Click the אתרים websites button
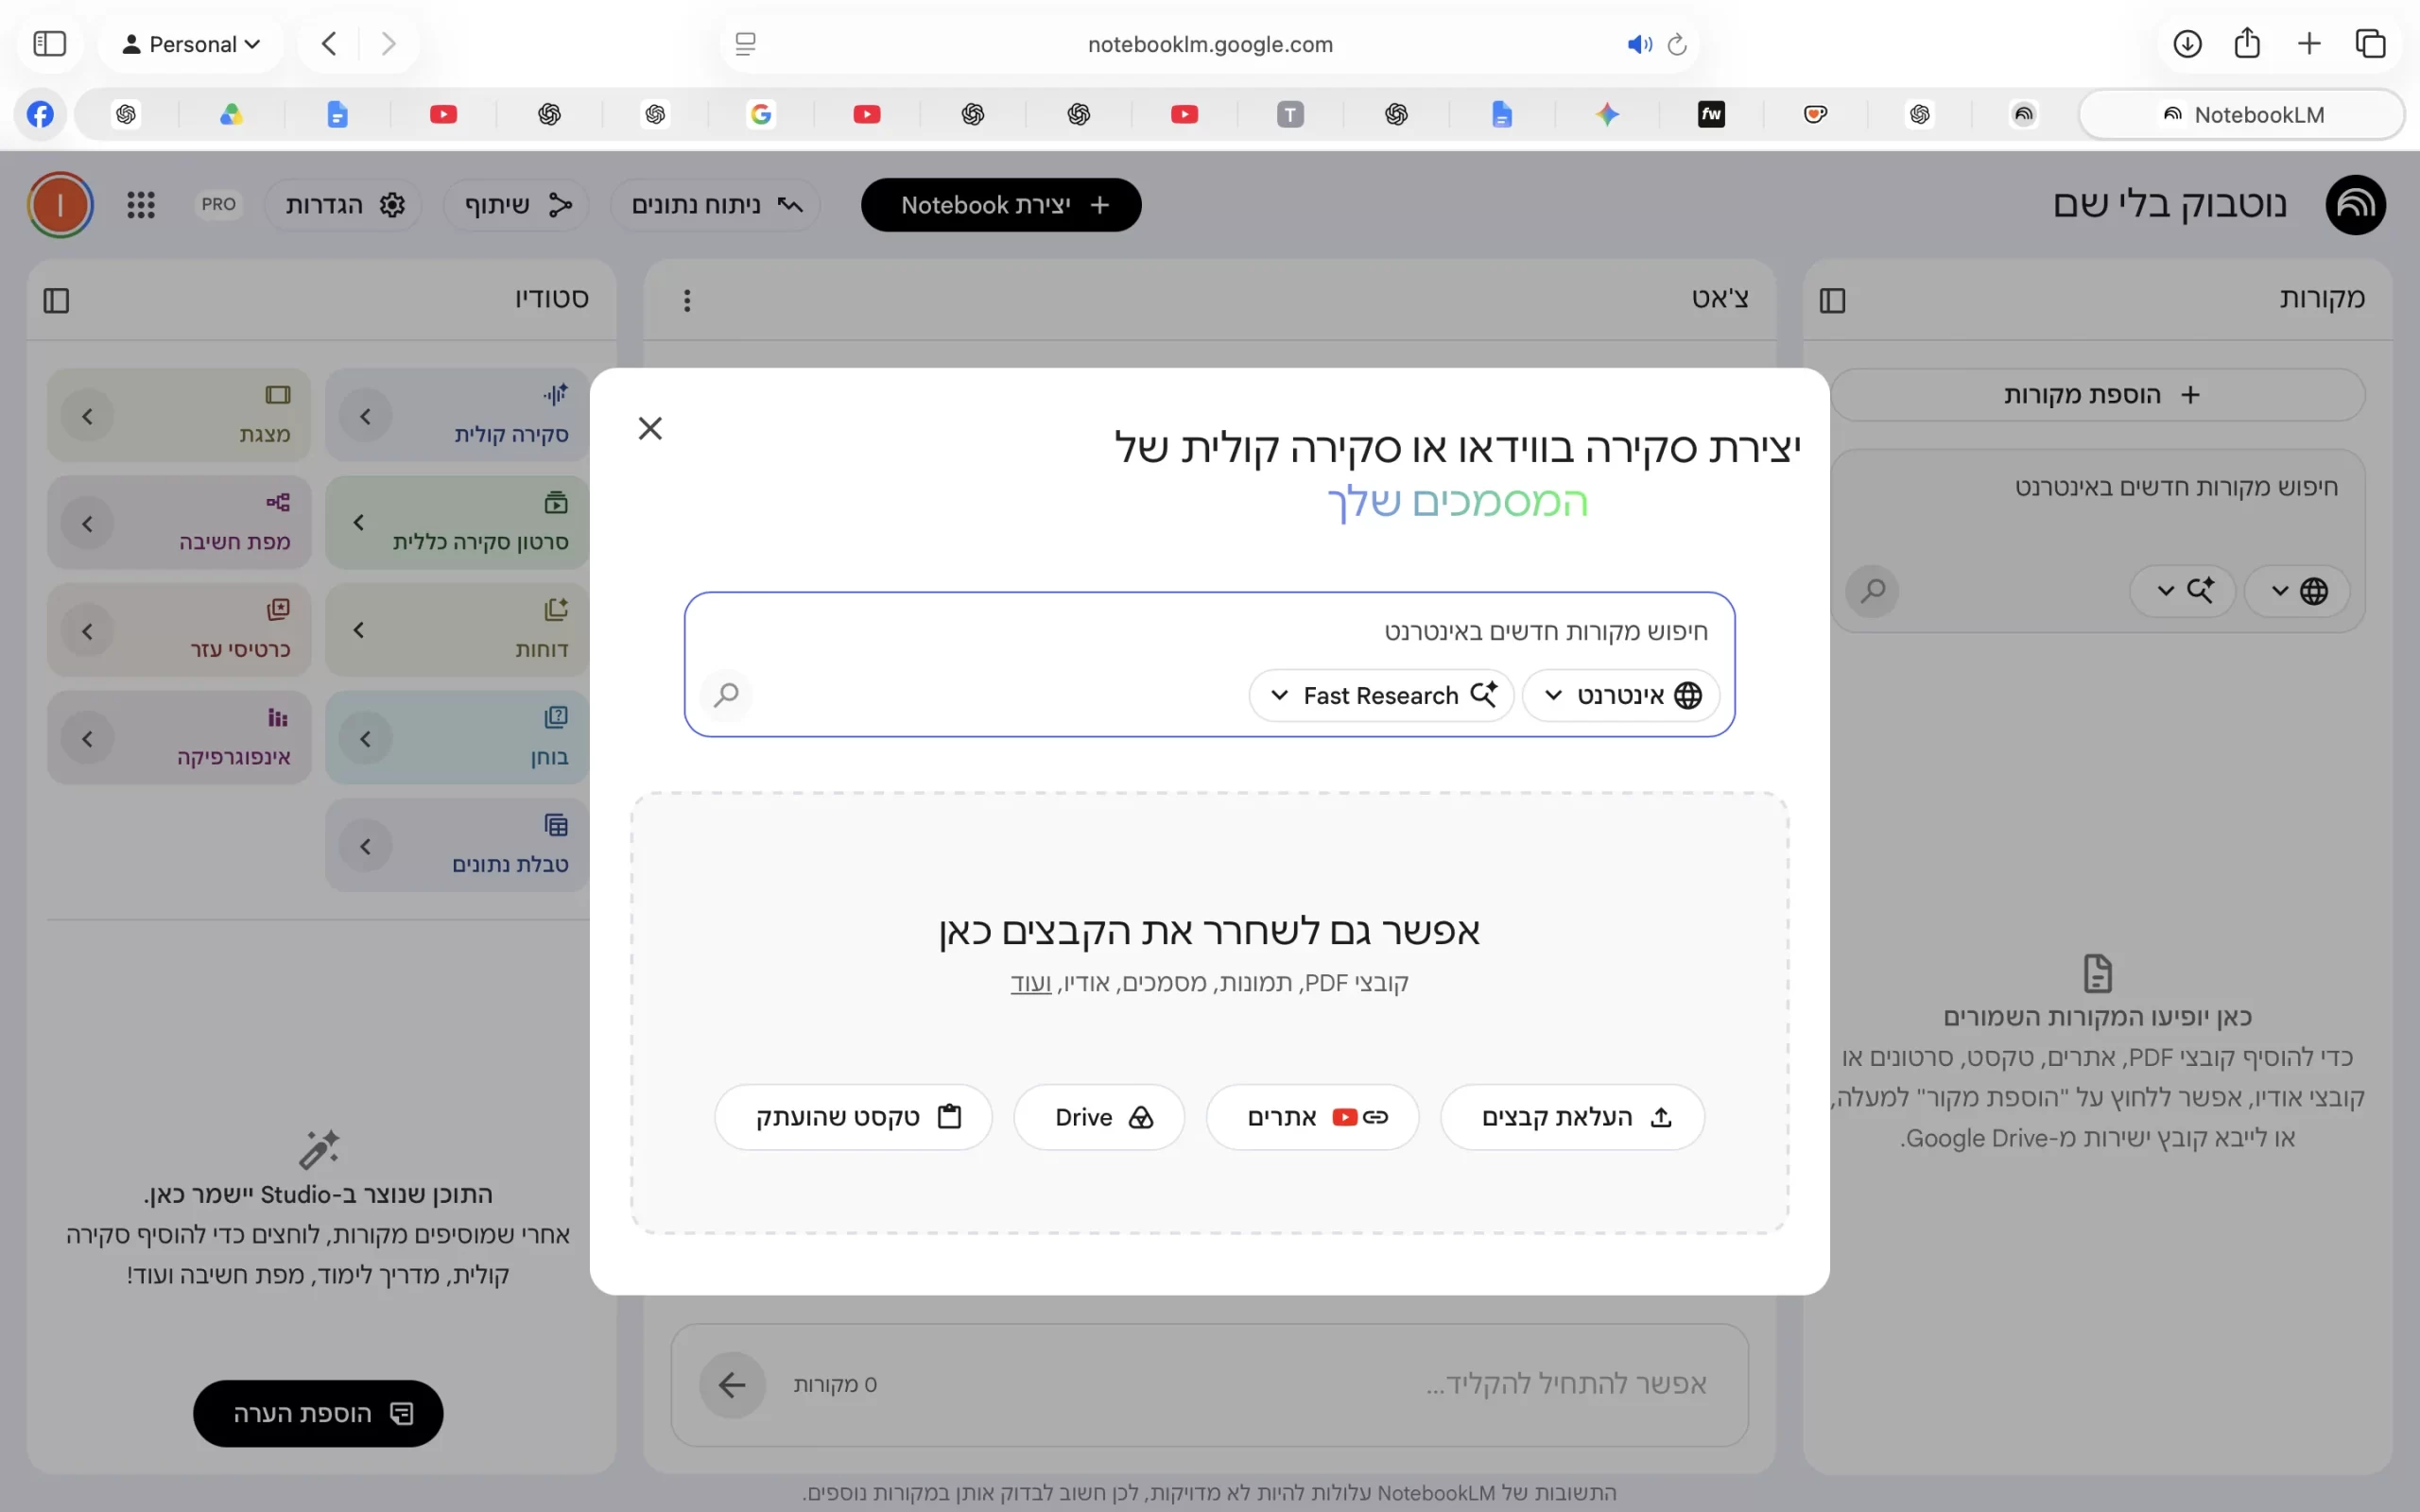This screenshot has height=1512, width=2420. coord(1312,1117)
